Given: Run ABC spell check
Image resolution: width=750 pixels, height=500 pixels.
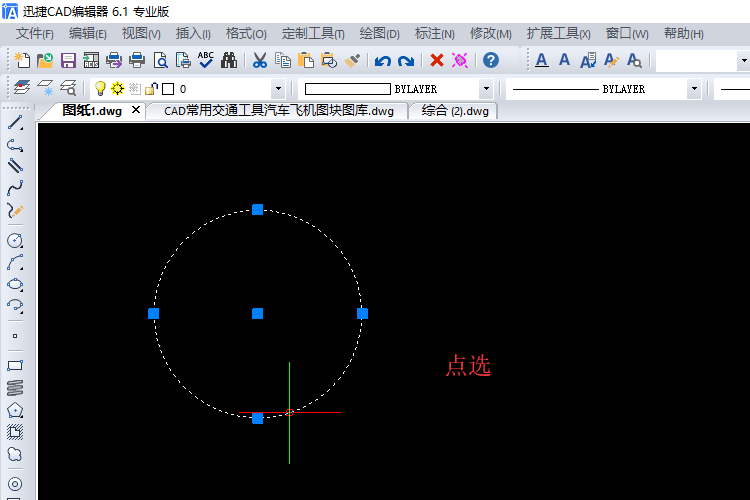Looking at the screenshot, I should click(x=206, y=60).
